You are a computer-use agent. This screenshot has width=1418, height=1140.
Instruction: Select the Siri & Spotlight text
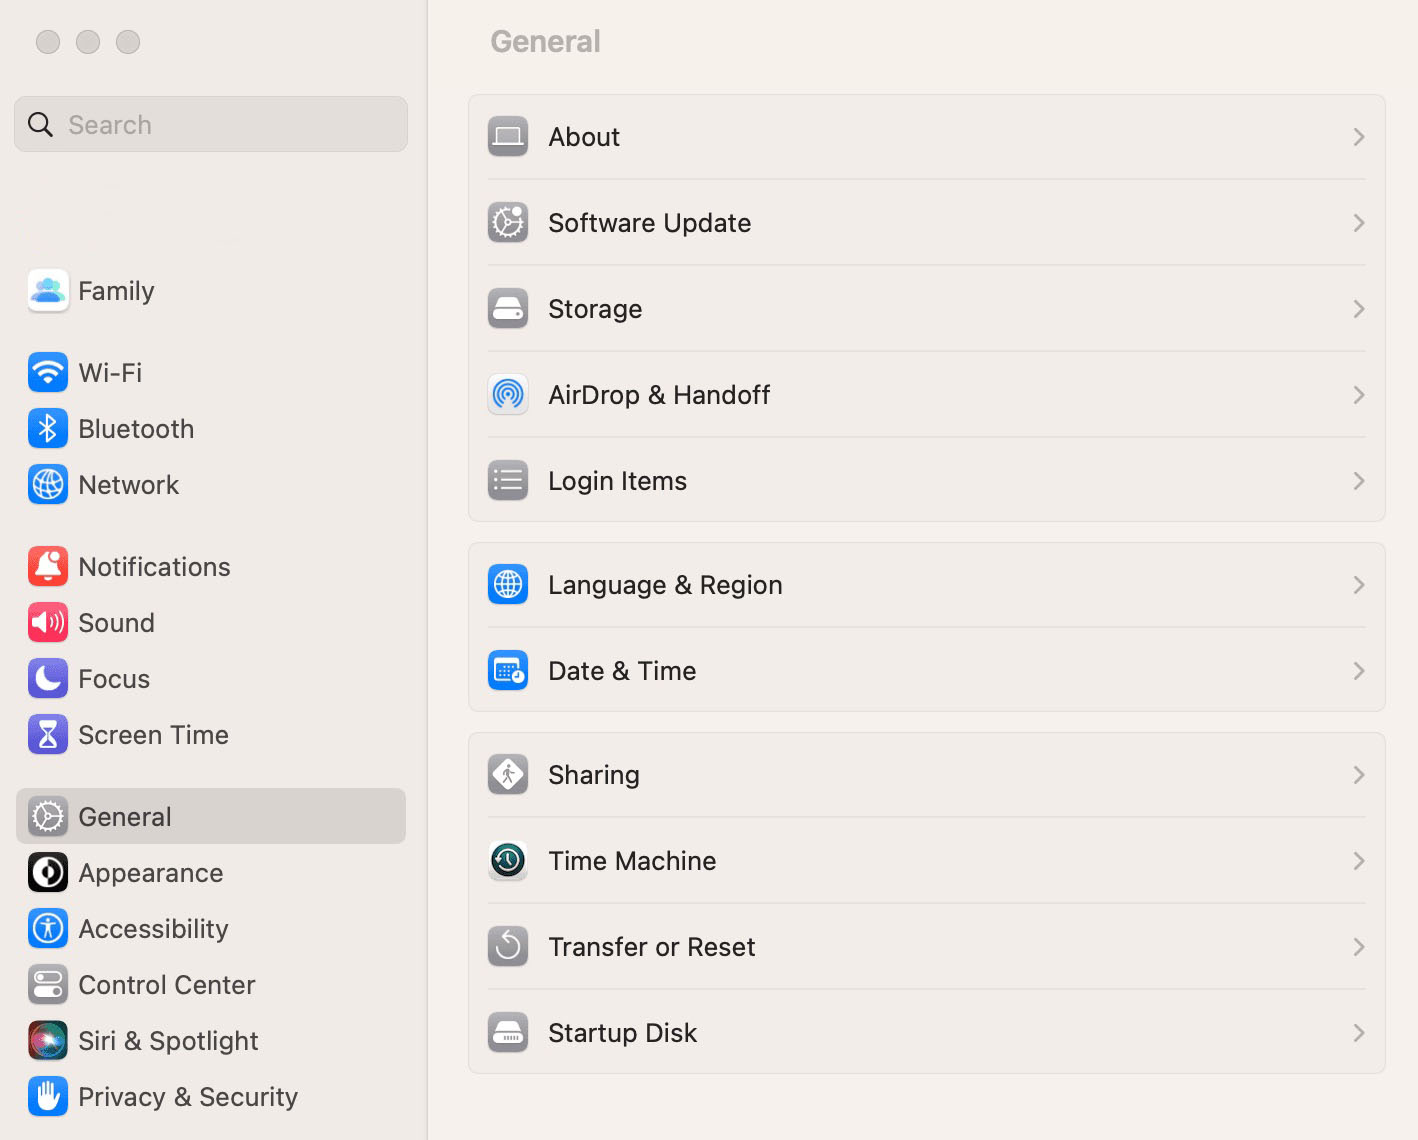tap(168, 1042)
